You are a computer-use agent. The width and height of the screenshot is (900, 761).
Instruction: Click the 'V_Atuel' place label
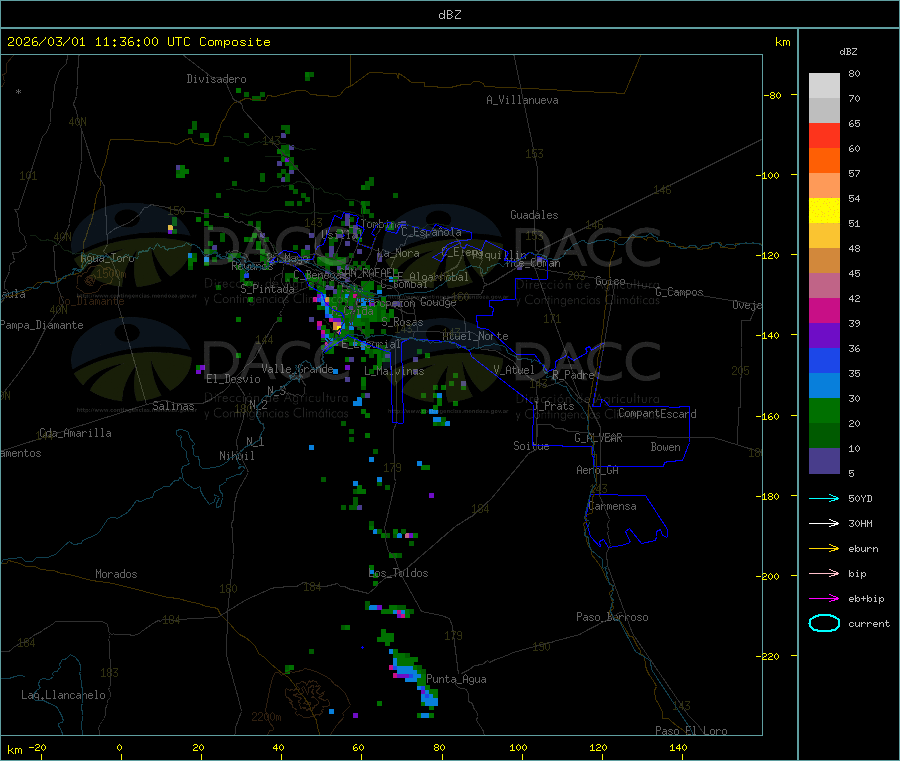pyautogui.click(x=514, y=370)
